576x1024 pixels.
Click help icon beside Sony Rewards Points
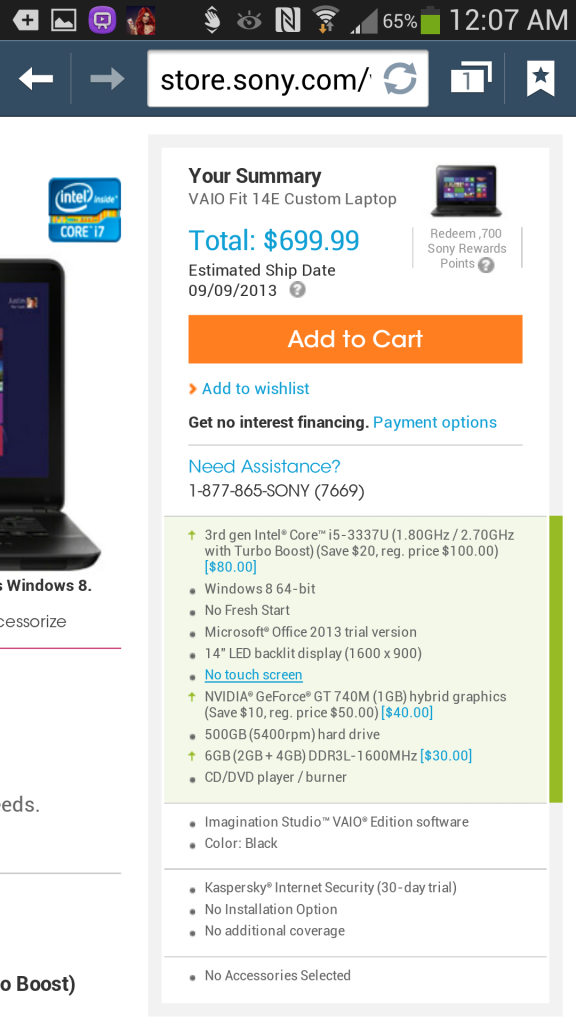pos(485,264)
